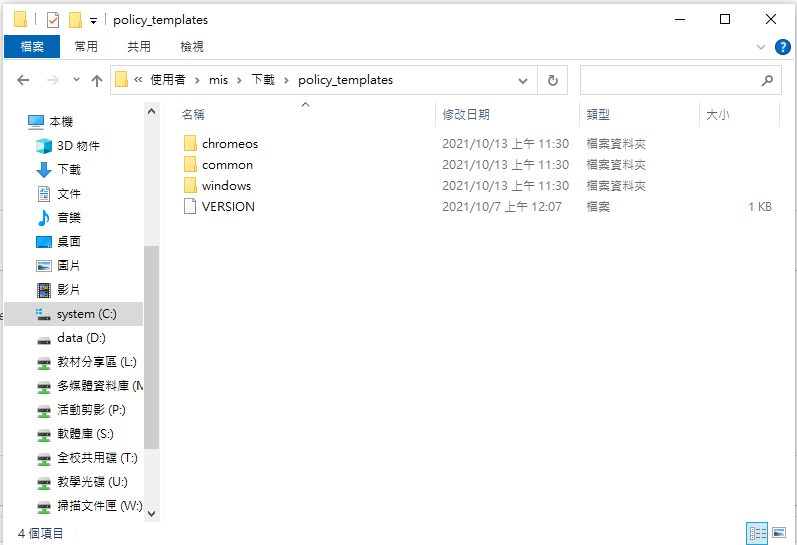
Task: Click the New folder icon in title bar
Action: point(75,20)
